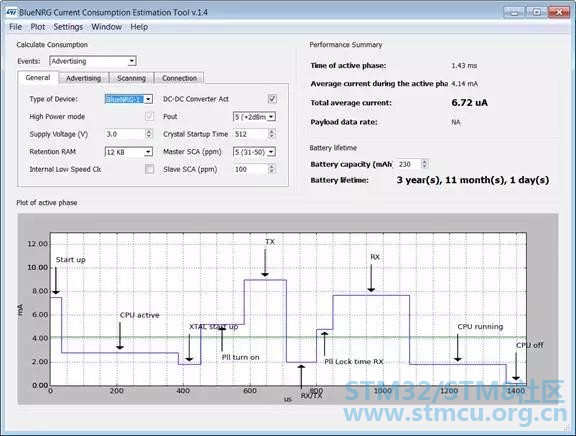Click the Total average current 6.72 uA value

pos(469,102)
